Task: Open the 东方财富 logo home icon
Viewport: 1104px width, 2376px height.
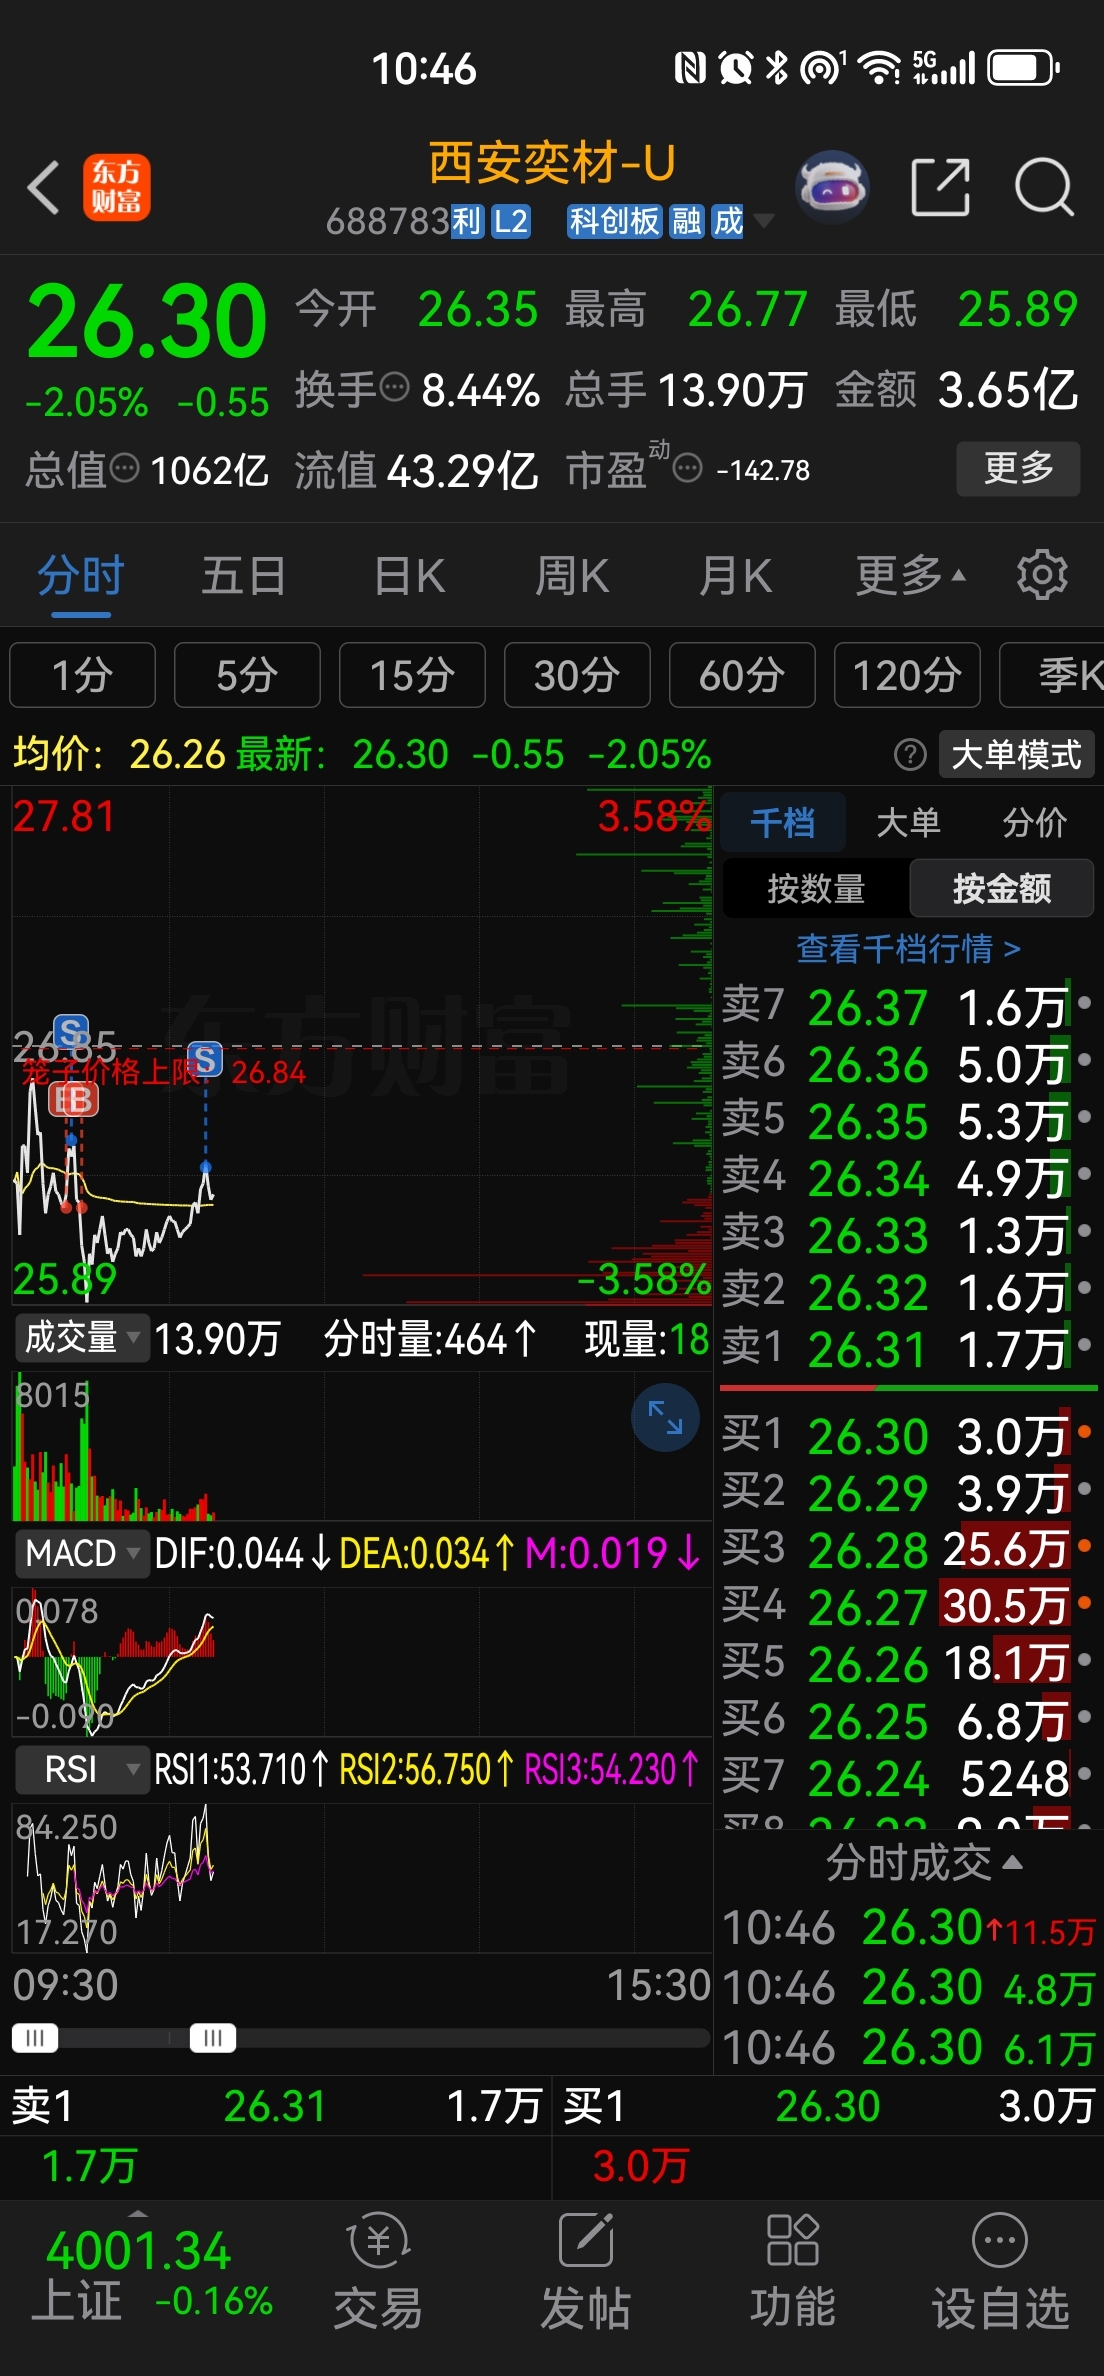Action: (x=116, y=187)
